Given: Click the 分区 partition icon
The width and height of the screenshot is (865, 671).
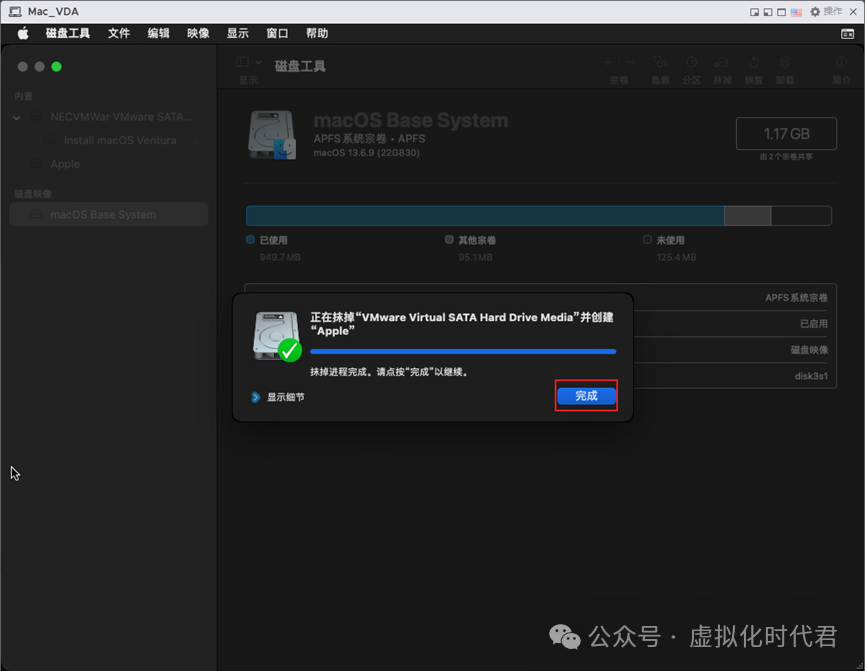Looking at the screenshot, I should 691,62.
